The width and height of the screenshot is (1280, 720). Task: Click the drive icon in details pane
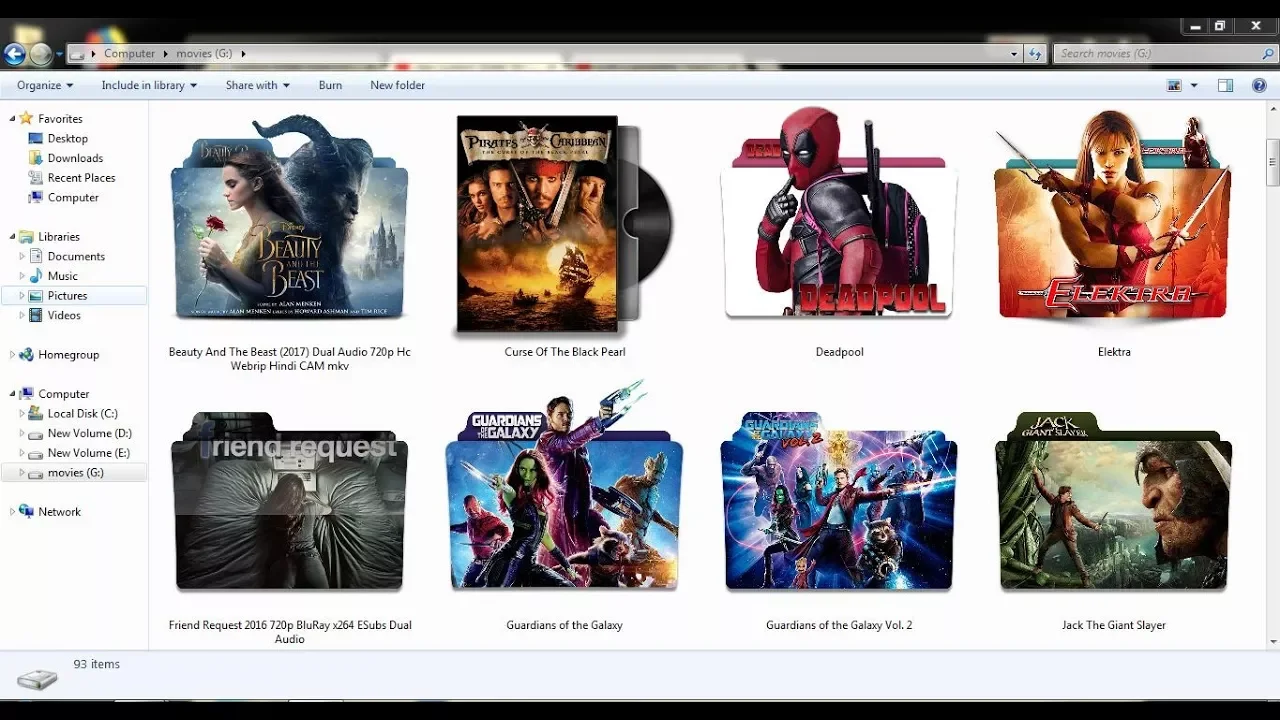coord(37,680)
